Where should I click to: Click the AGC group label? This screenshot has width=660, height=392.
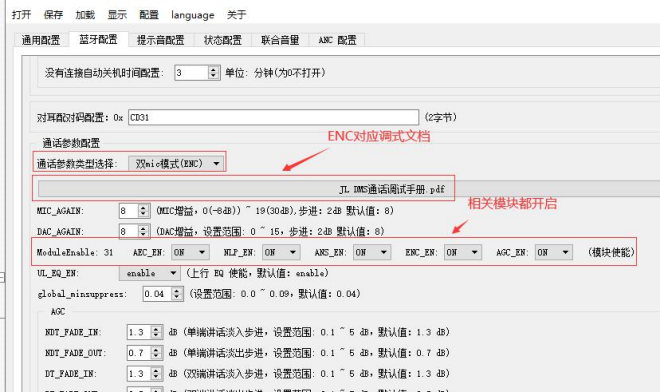pyautogui.click(x=58, y=312)
